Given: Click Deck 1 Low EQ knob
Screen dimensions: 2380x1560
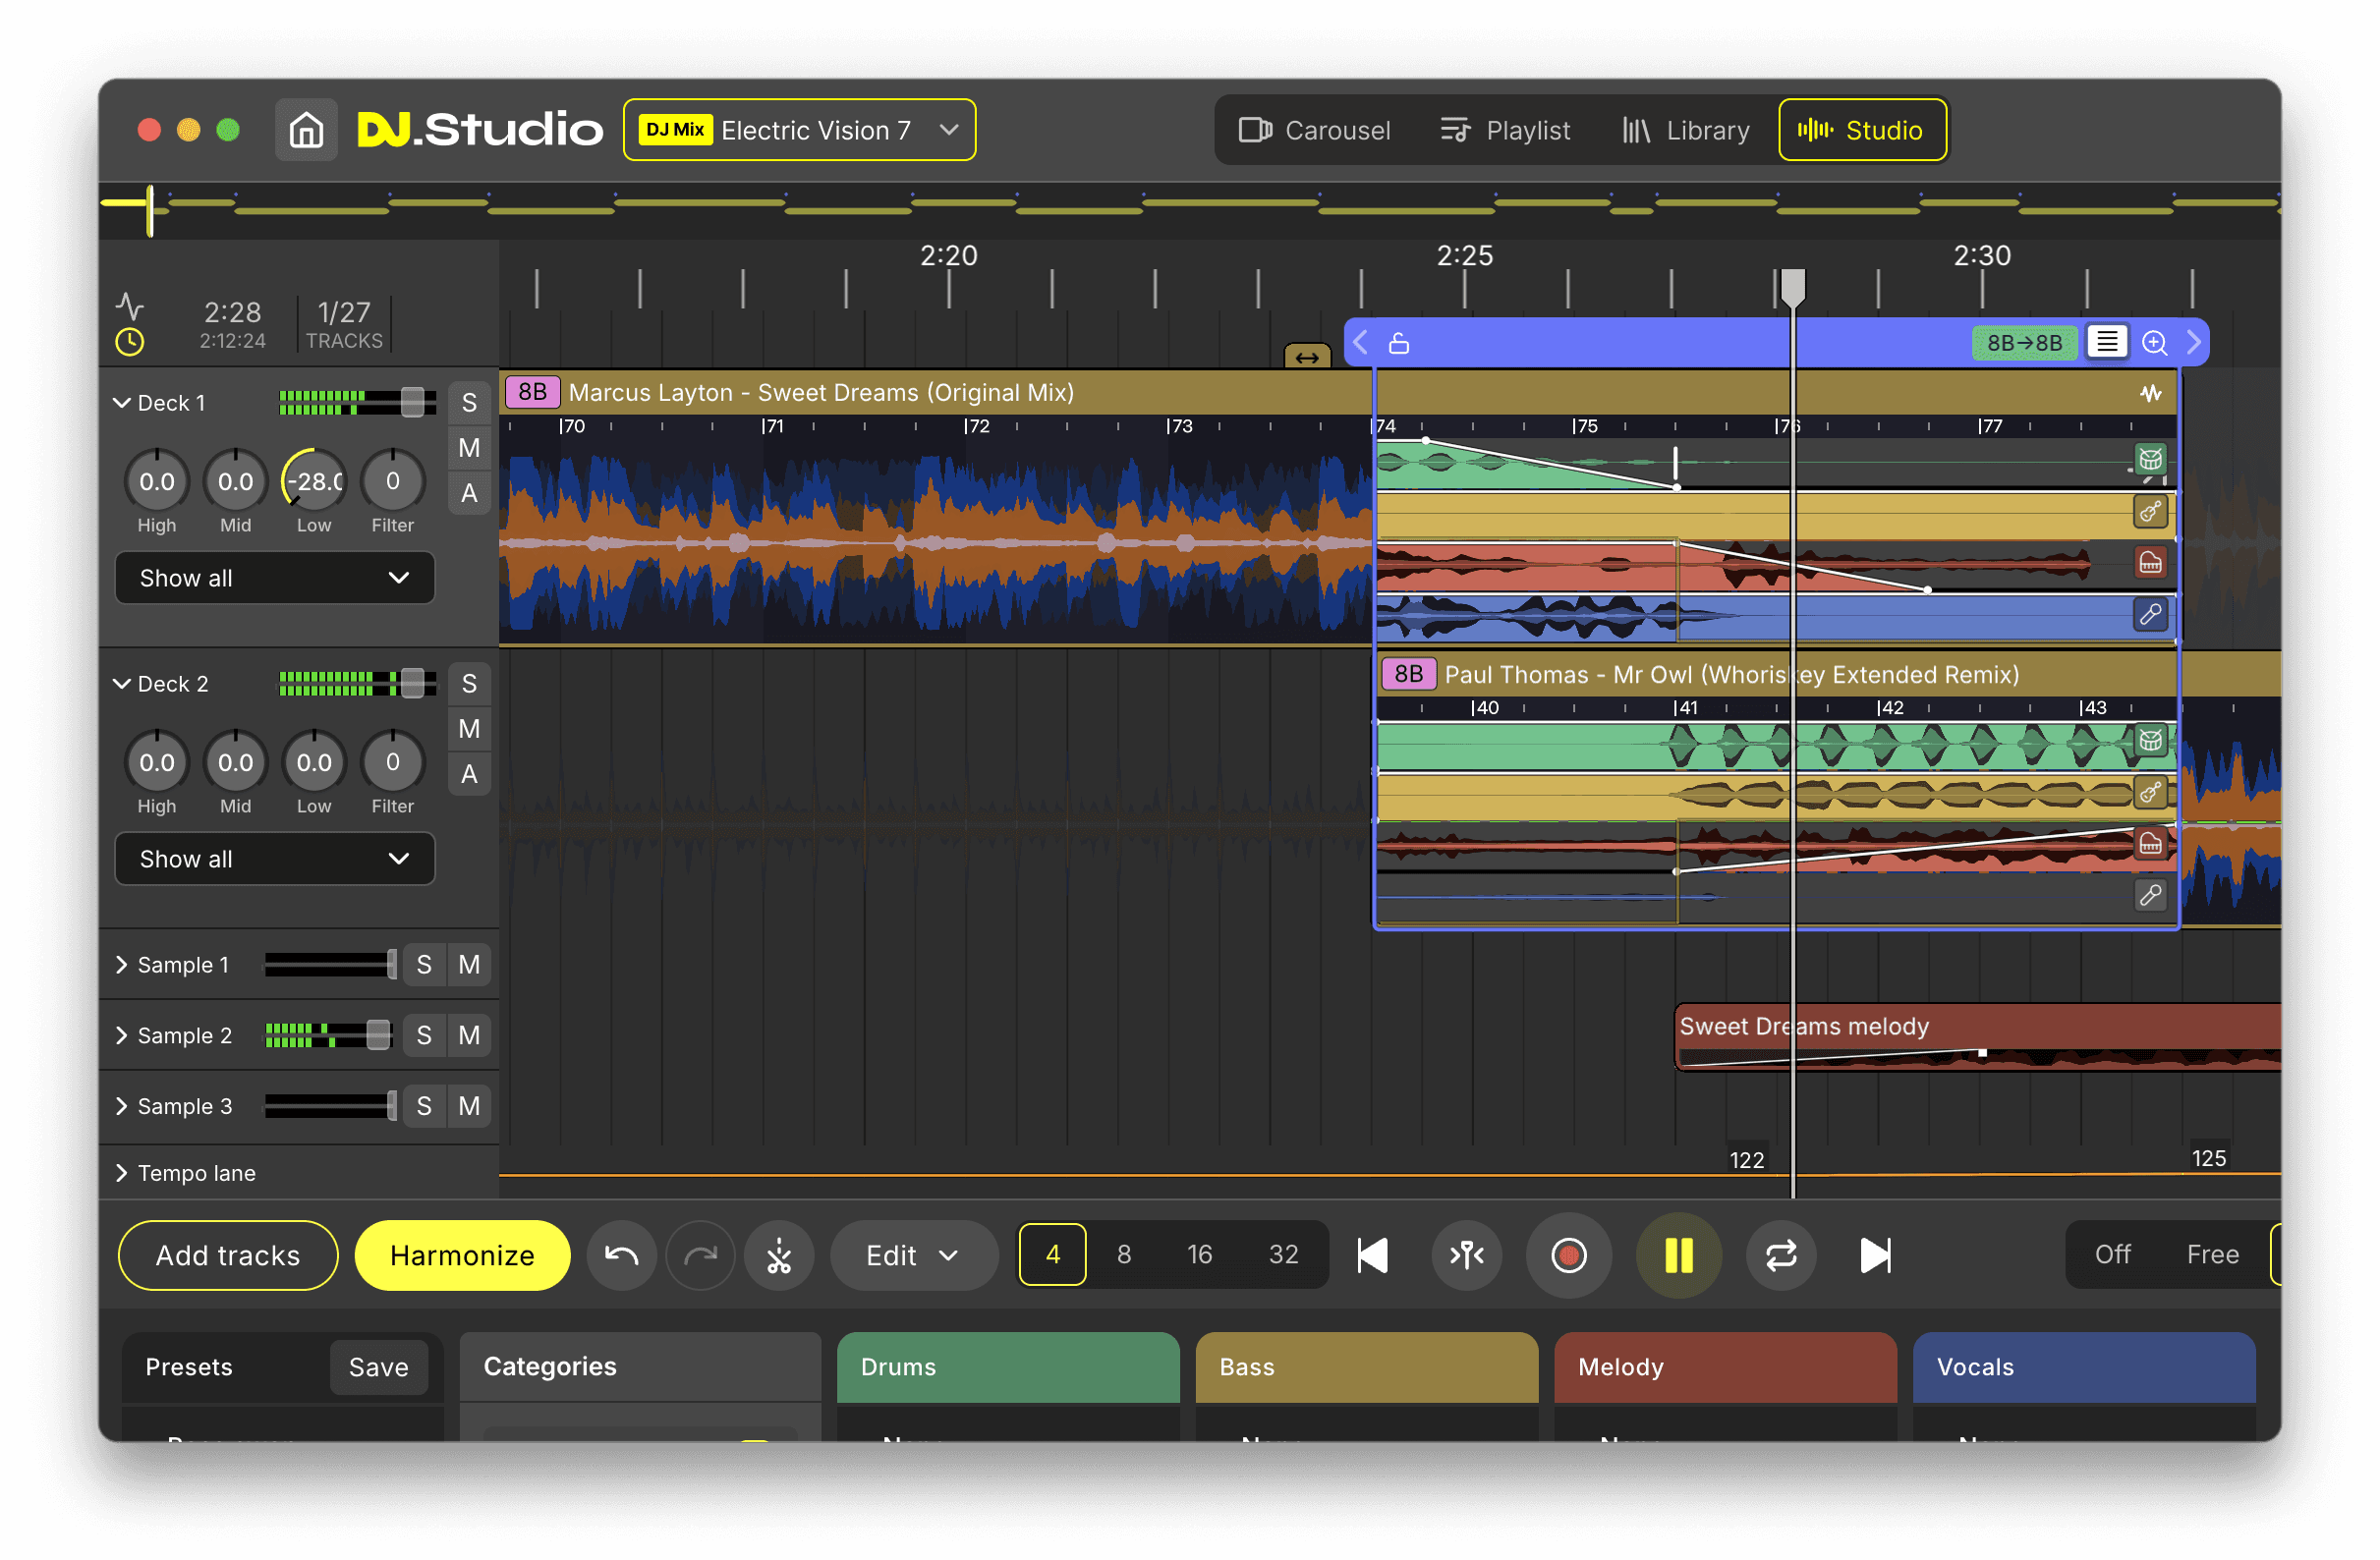Looking at the screenshot, I should click(314, 481).
